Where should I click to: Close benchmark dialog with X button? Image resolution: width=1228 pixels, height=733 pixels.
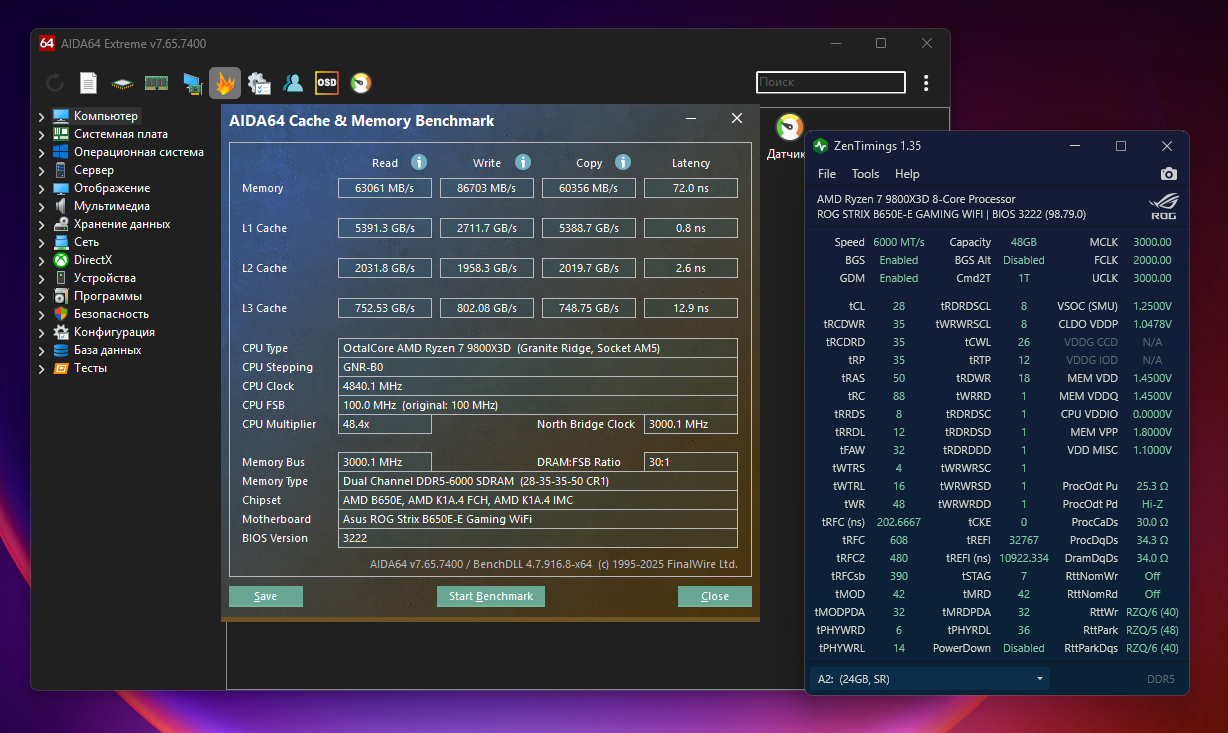pos(737,119)
